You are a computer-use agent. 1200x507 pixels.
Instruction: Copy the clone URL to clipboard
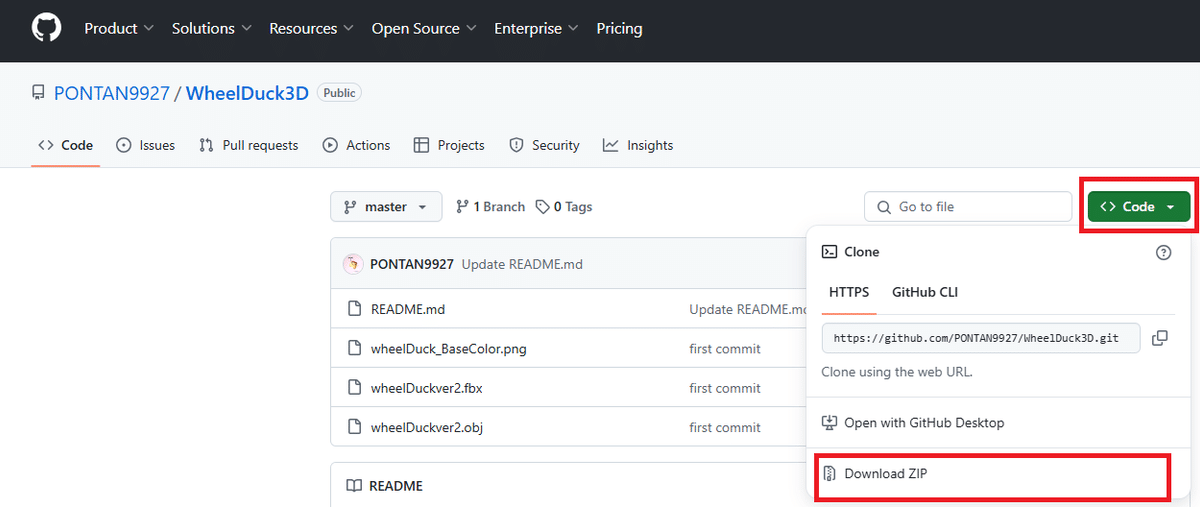[1160, 338]
